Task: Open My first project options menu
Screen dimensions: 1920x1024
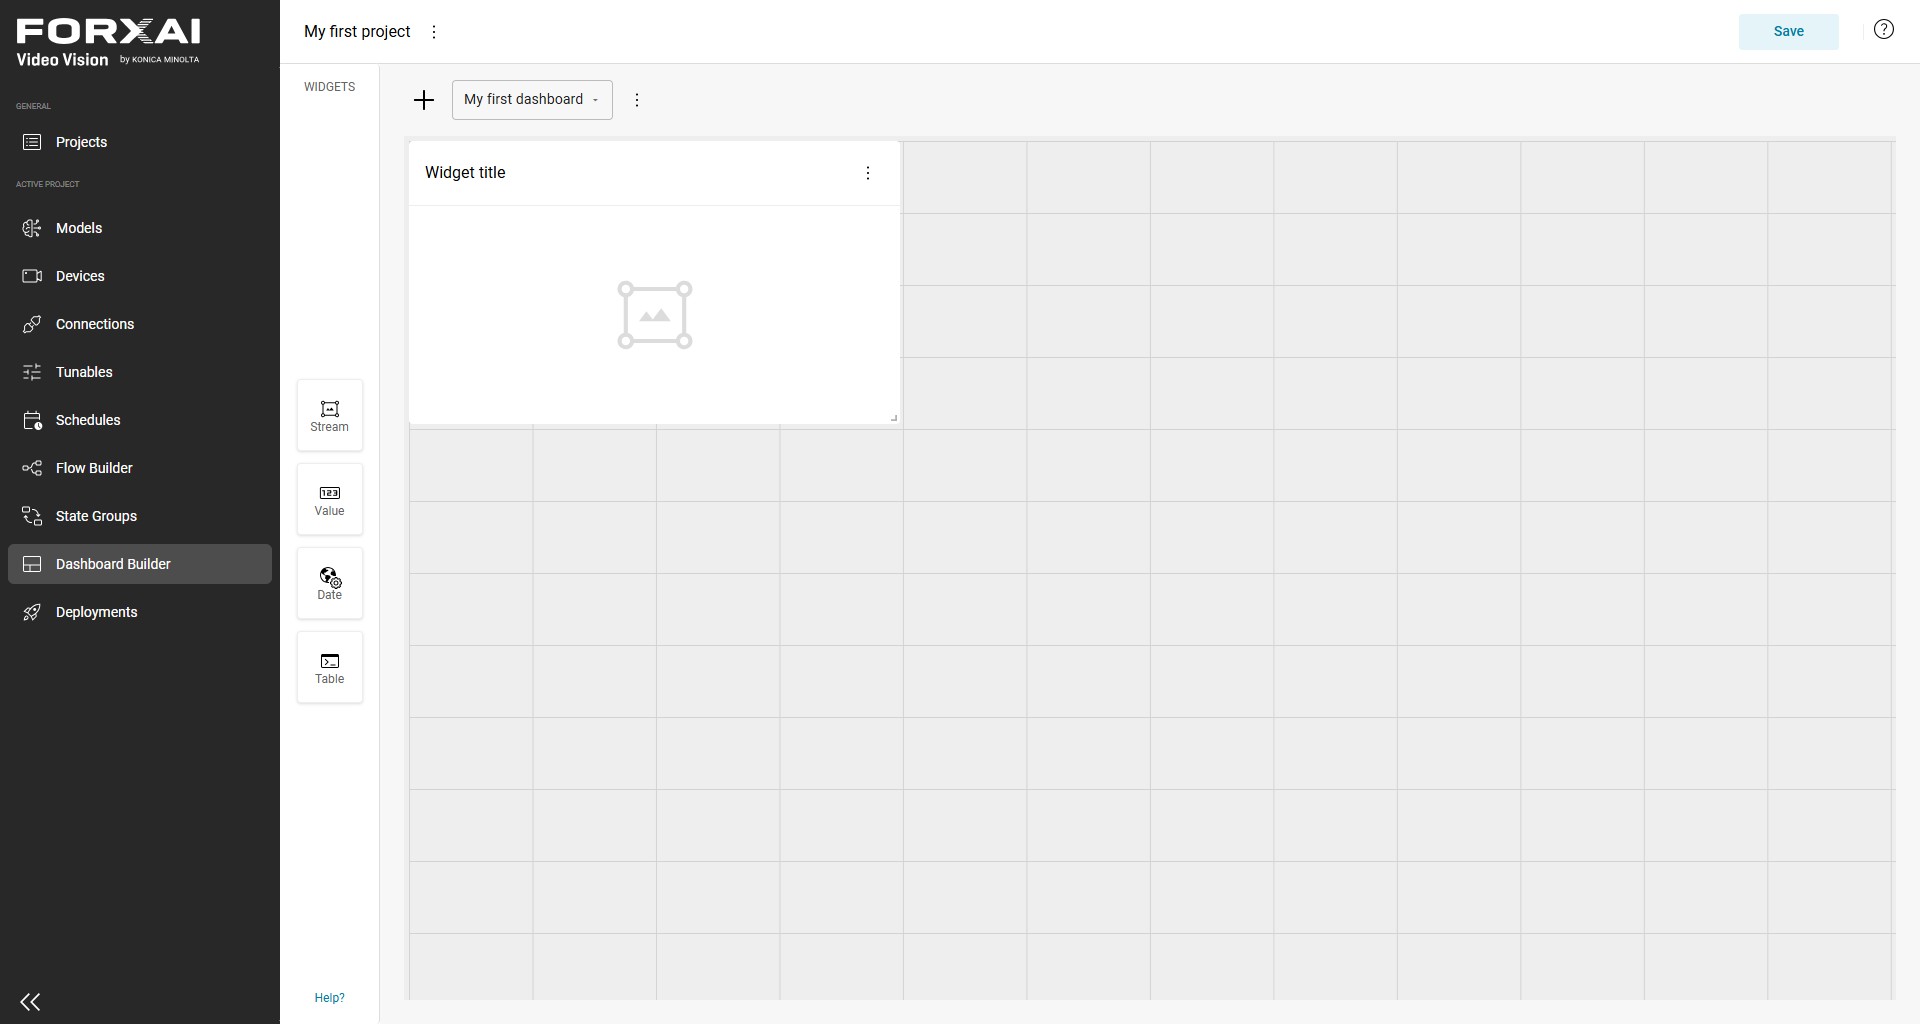Action: [x=434, y=32]
